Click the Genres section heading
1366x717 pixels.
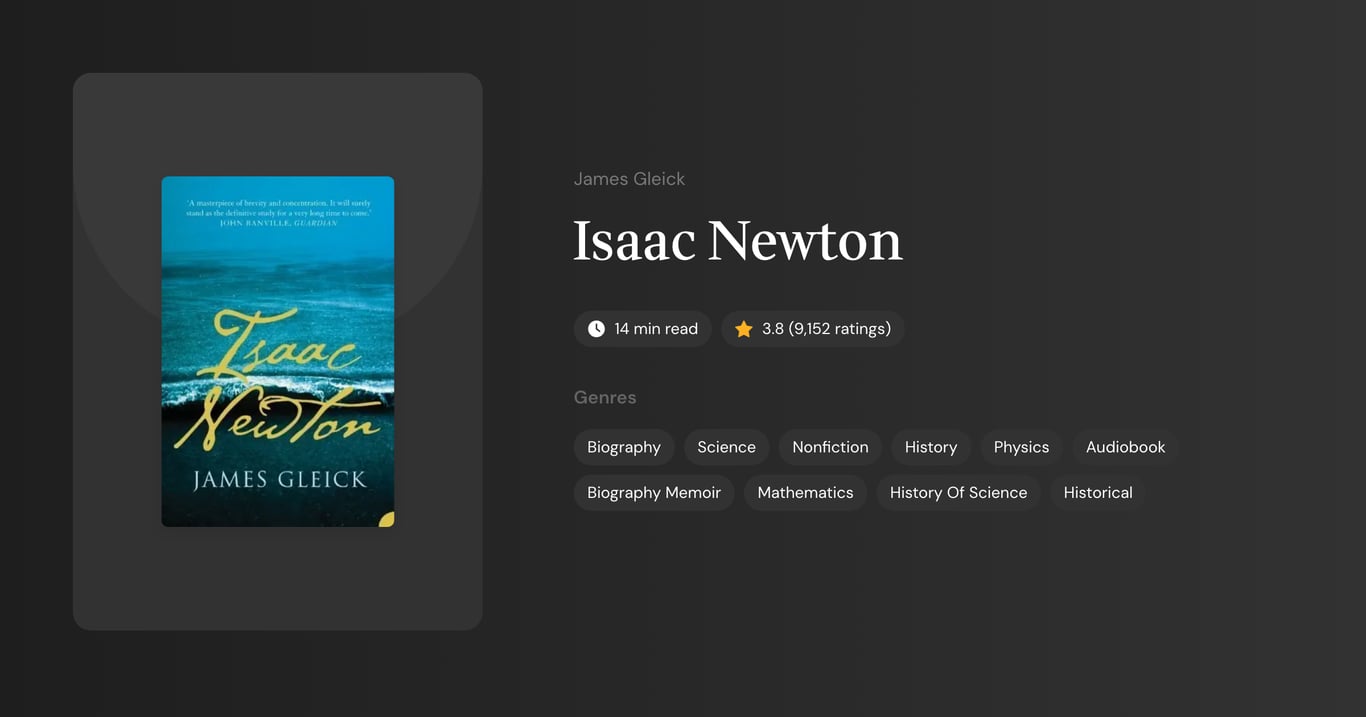pos(605,397)
